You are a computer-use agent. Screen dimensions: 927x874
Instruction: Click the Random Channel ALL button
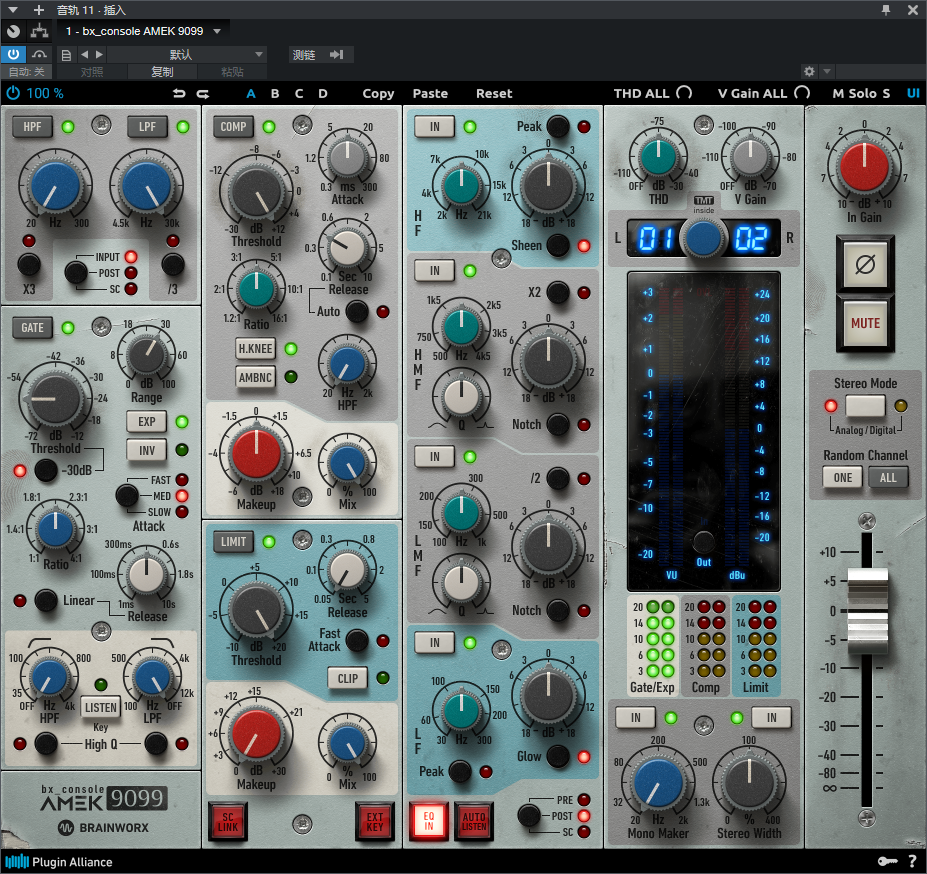[888, 478]
